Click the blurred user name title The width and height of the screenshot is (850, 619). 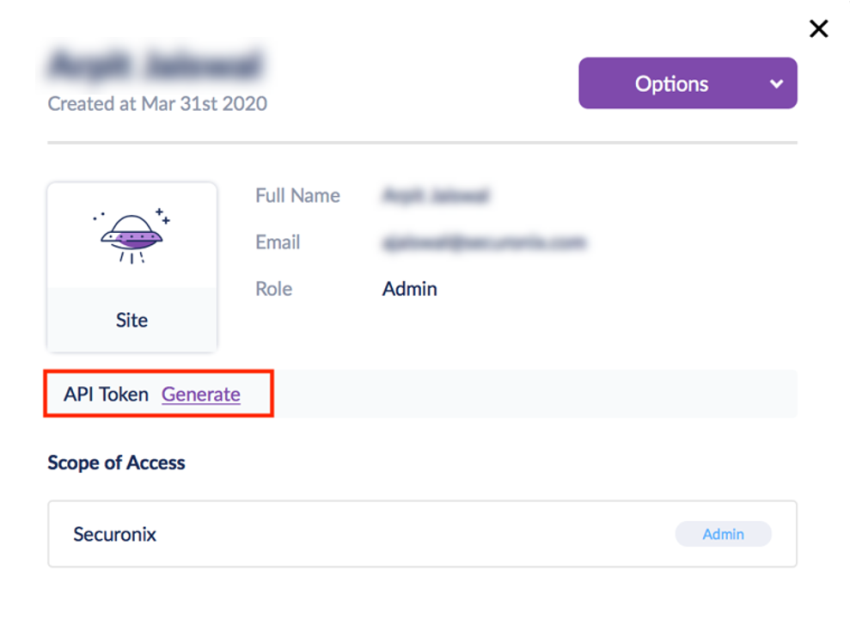tap(156, 66)
